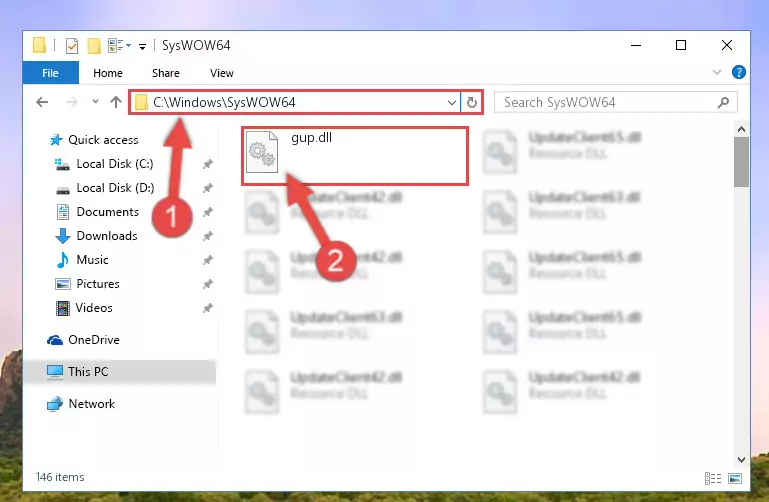
Task: Open Downloads in sidebar
Action: (x=107, y=236)
